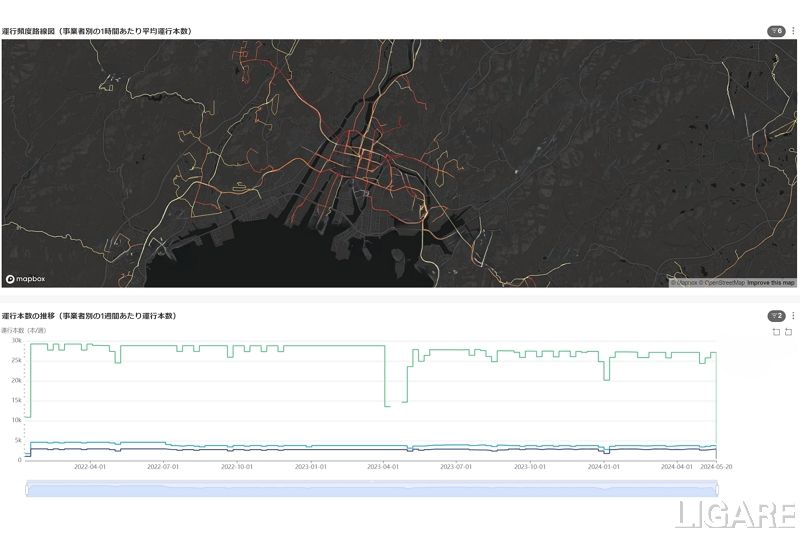This screenshot has width=800, height=533.
Task: Open map panel filter badge showing 6
Action: (x=775, y=31)
